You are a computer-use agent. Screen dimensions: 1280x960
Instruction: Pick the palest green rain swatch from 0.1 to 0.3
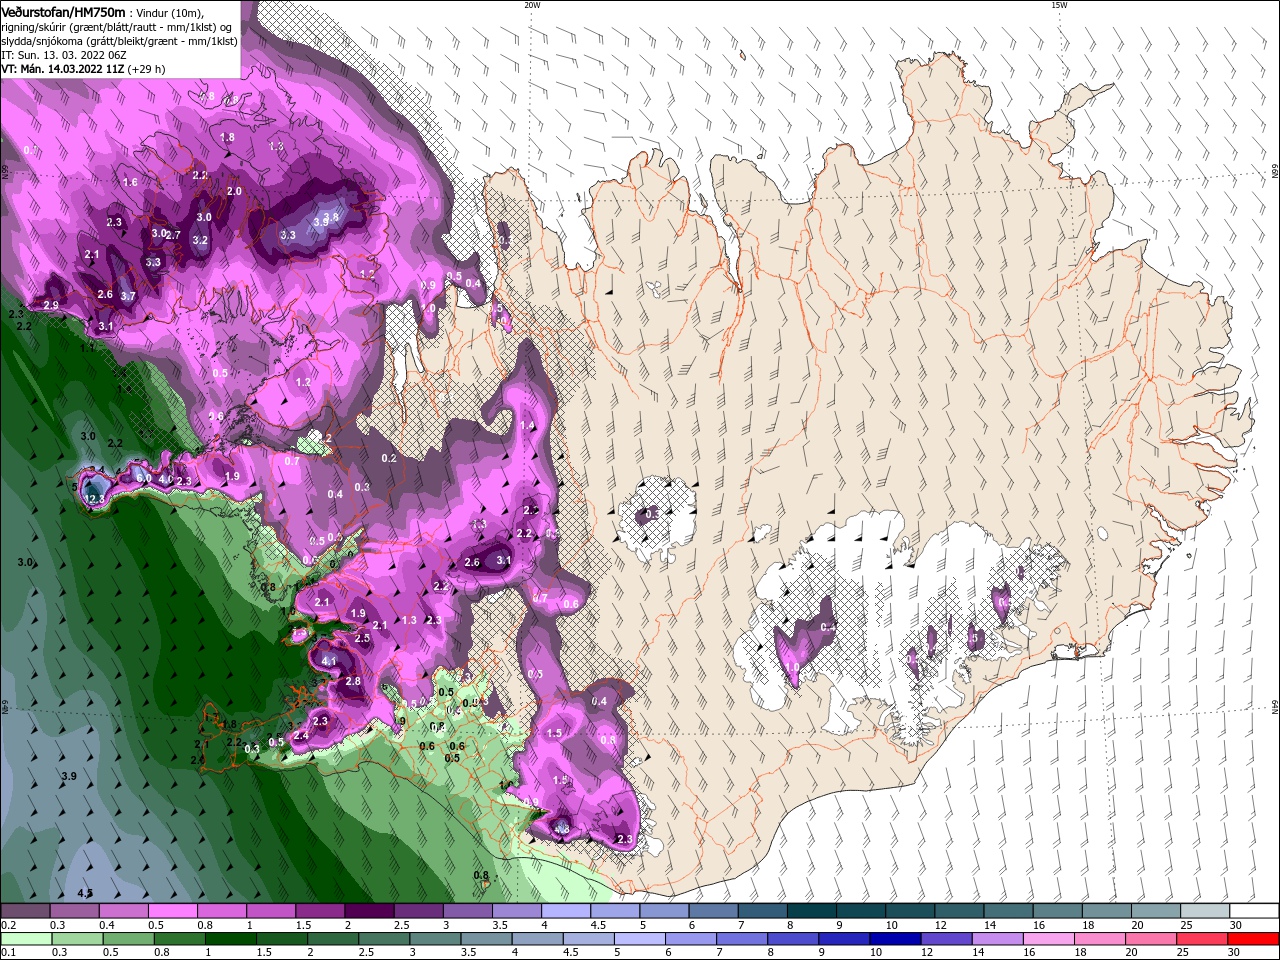(x=25, y=939)
